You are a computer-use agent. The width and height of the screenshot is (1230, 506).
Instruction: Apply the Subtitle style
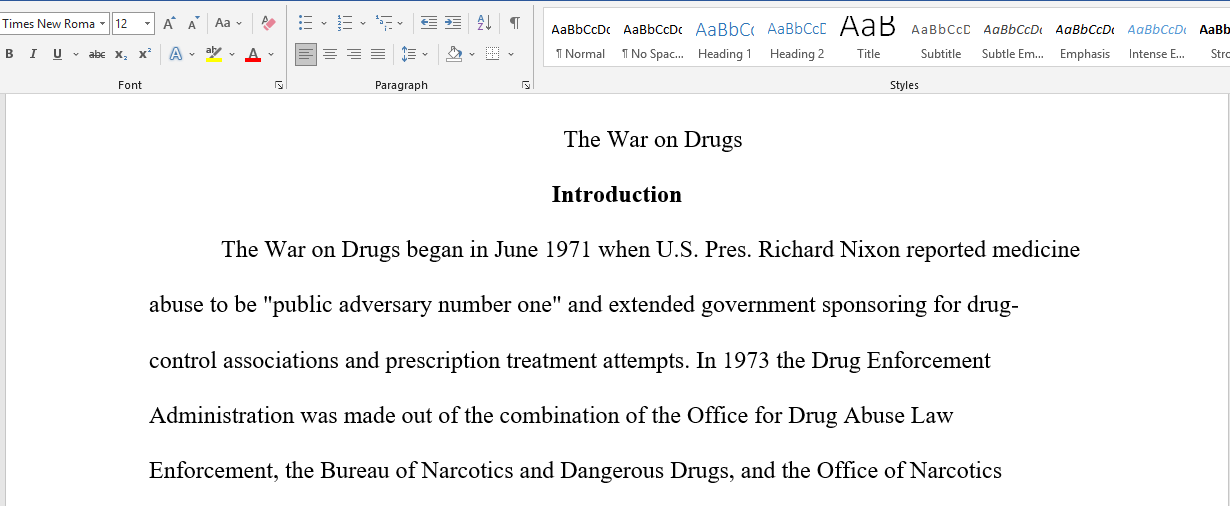coord(941,40)
